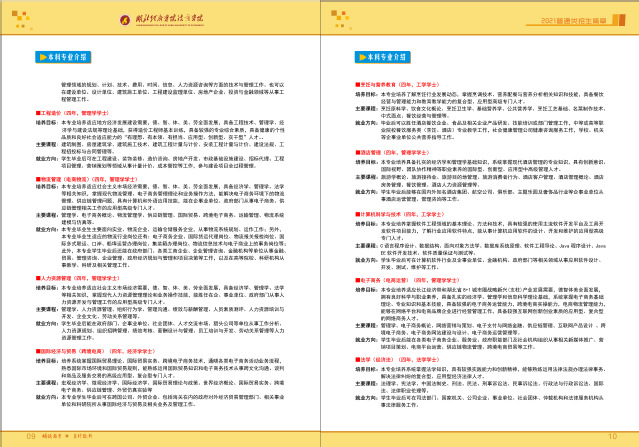Image resolution: width=639 pixels, height=447 pixels.
Task: Click the university emblem logo in header
Action: pos(124,20)
